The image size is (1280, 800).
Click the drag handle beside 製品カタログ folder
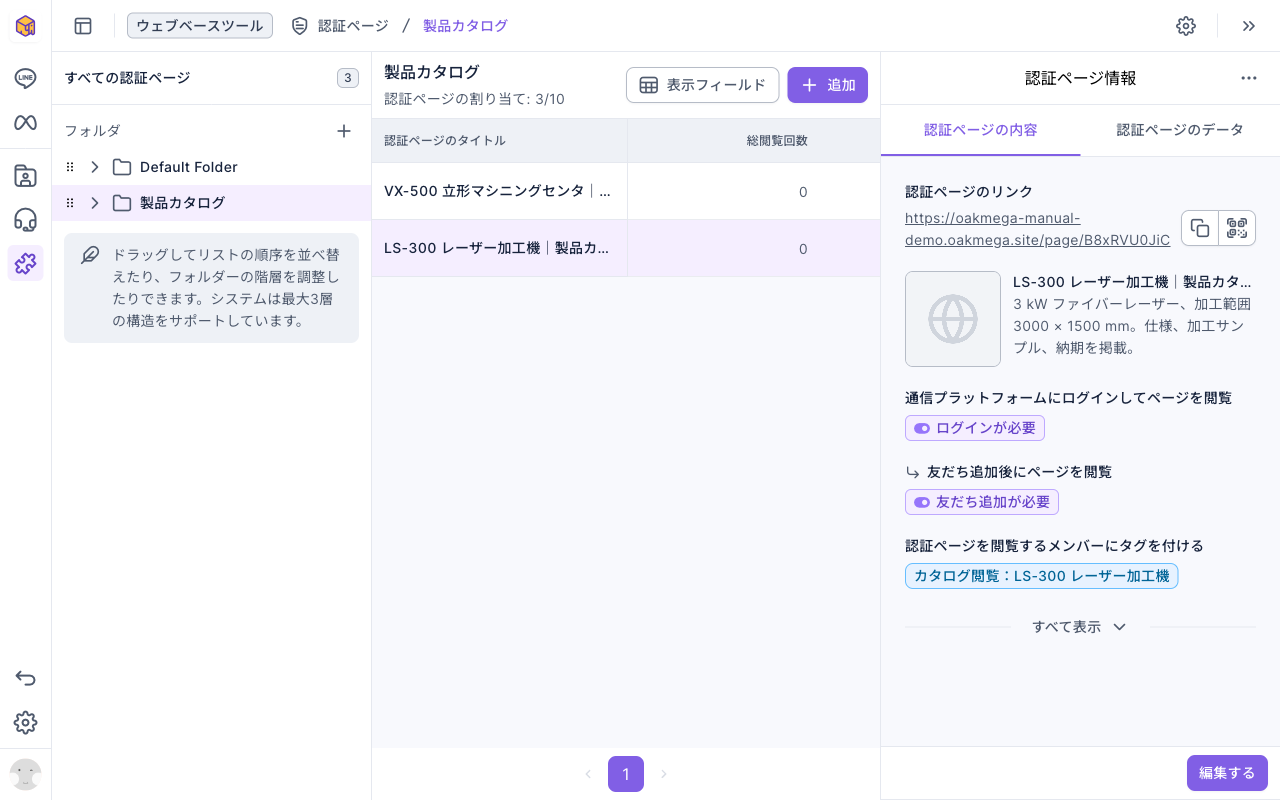70,203
